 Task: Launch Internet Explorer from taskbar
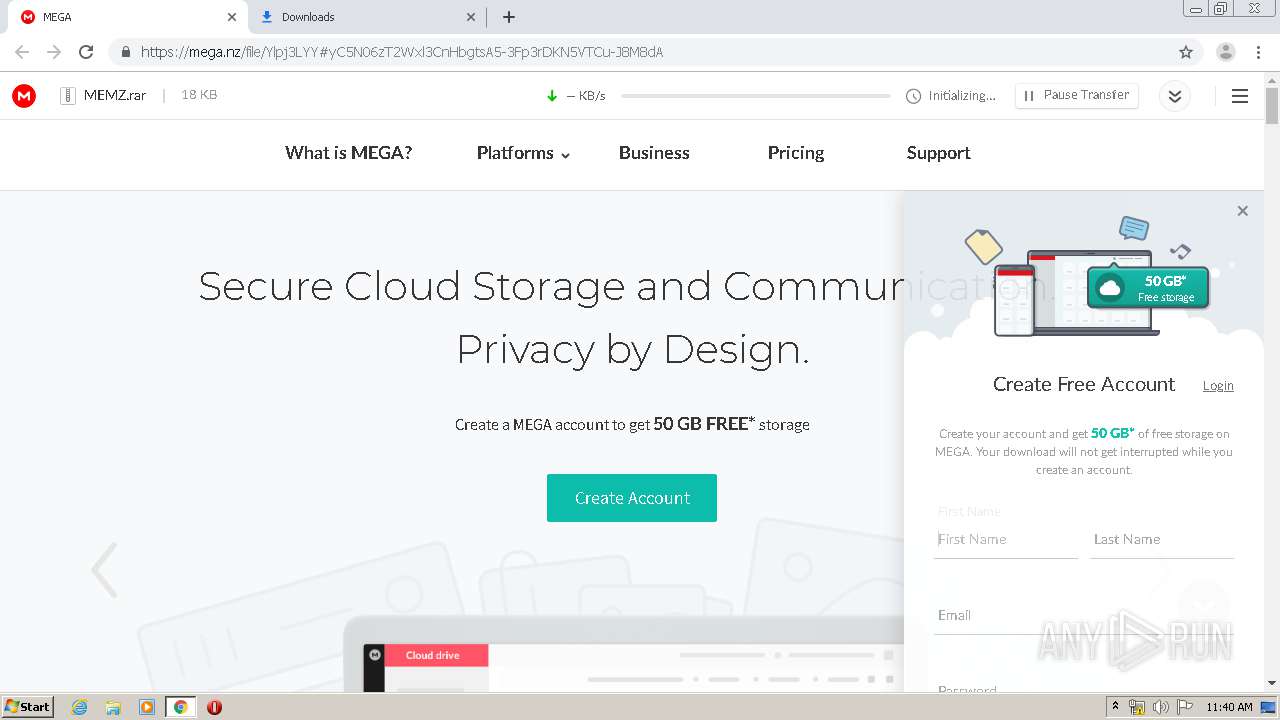80,707
